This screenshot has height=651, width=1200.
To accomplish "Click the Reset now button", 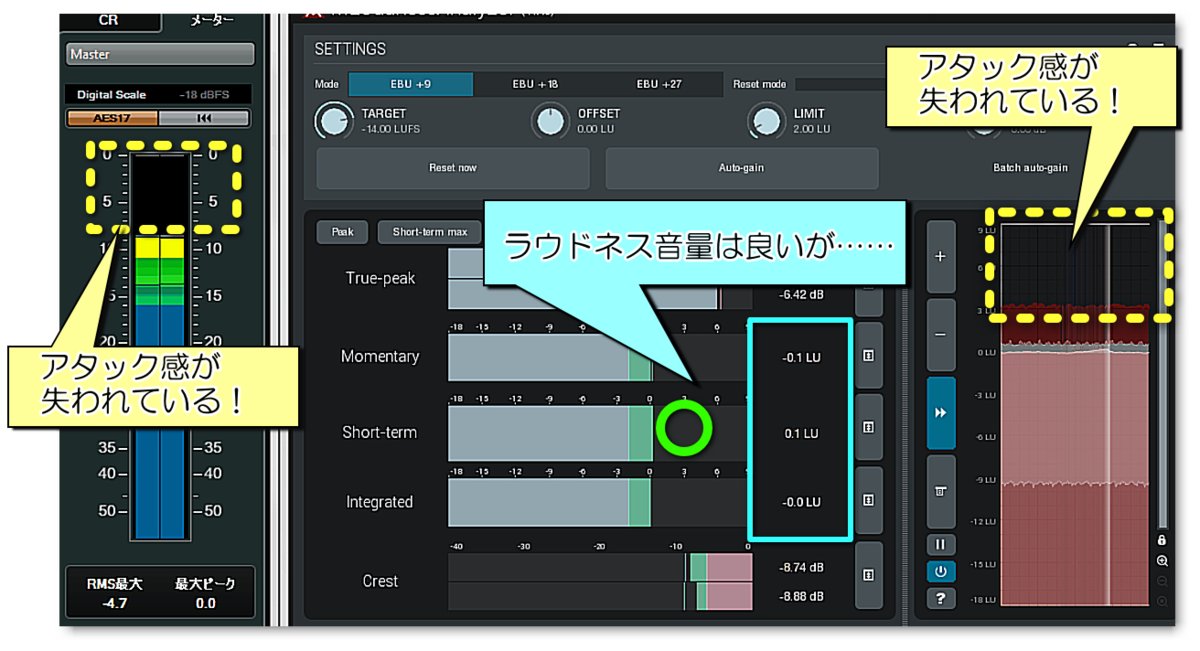I will tap(453, 168).
